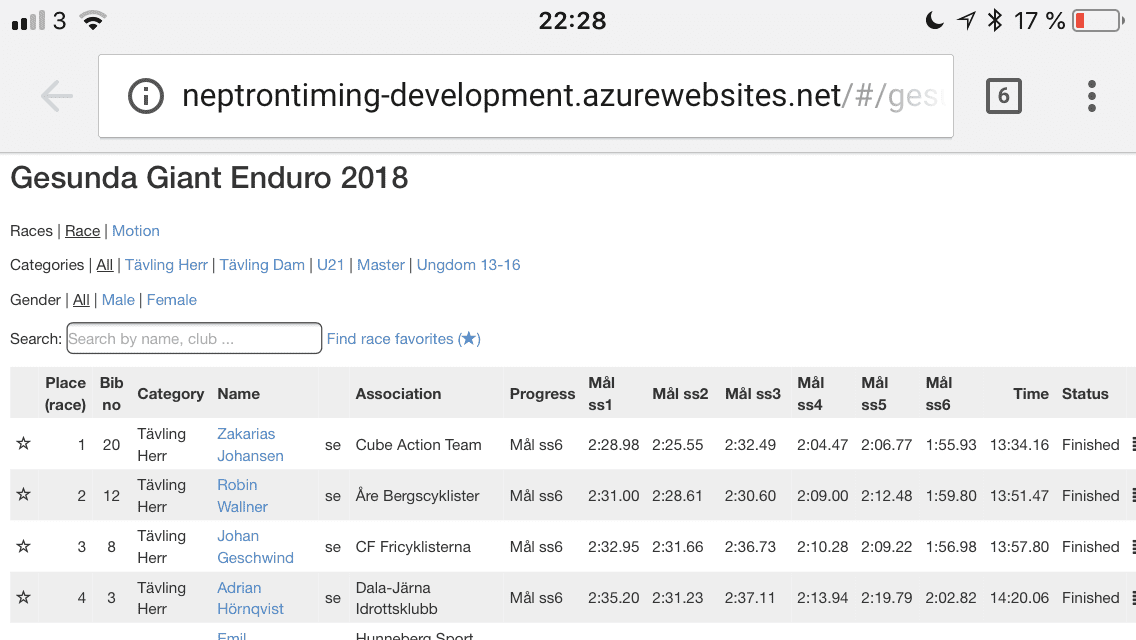The image size is (1136, 640).
Task: Click the Gesunda Giant Enduro 2018 heading
Action: [x=209, y=178]
